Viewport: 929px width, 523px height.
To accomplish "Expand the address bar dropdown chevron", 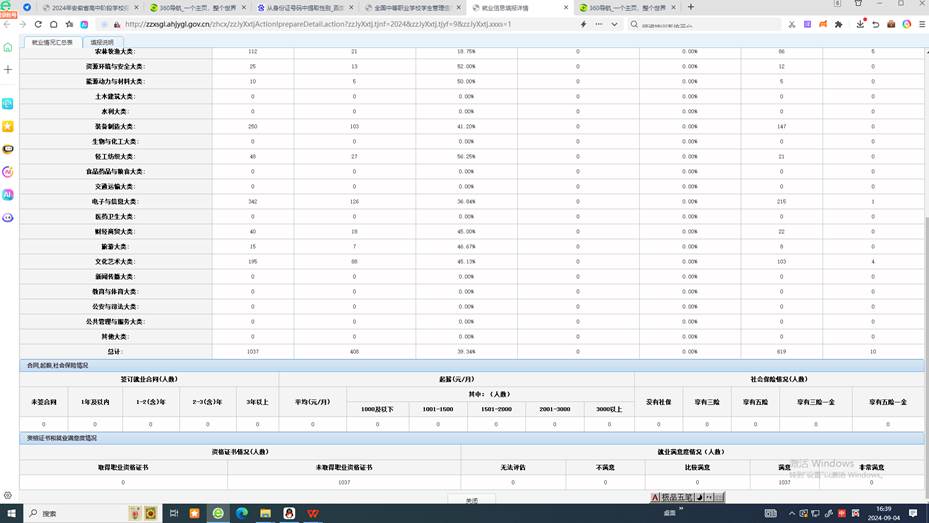I will [x=614, y=24].
